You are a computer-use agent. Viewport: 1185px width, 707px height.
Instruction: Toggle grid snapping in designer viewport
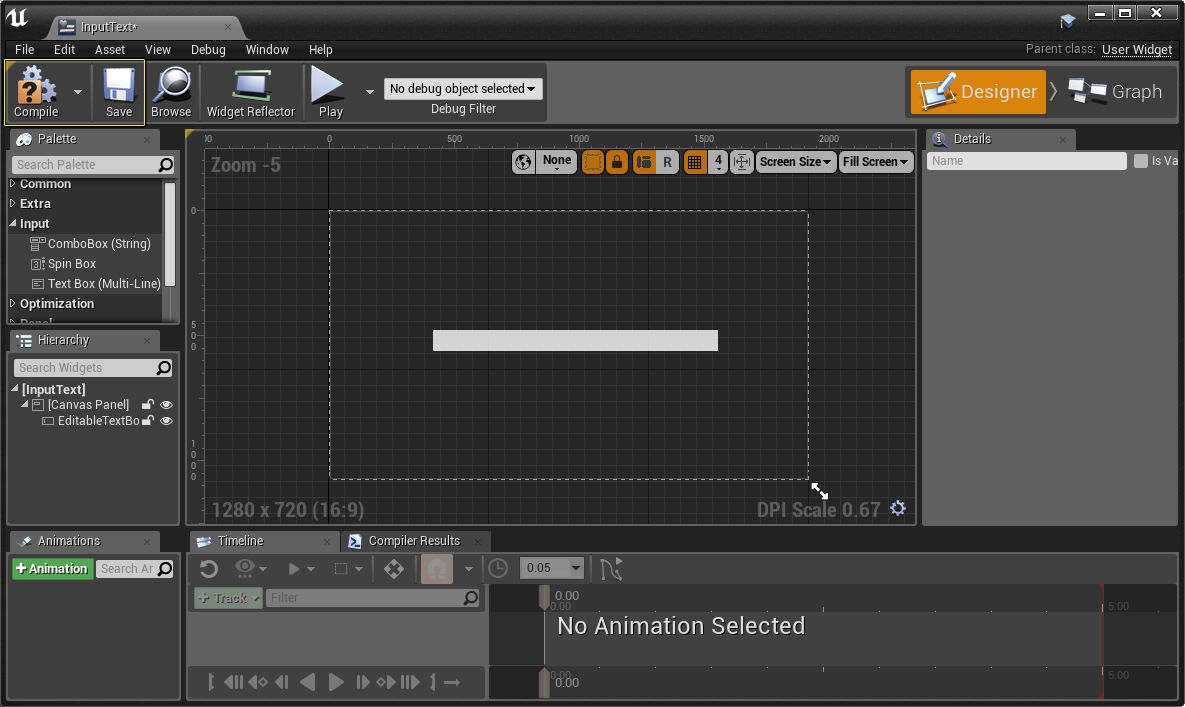point(694,162)
